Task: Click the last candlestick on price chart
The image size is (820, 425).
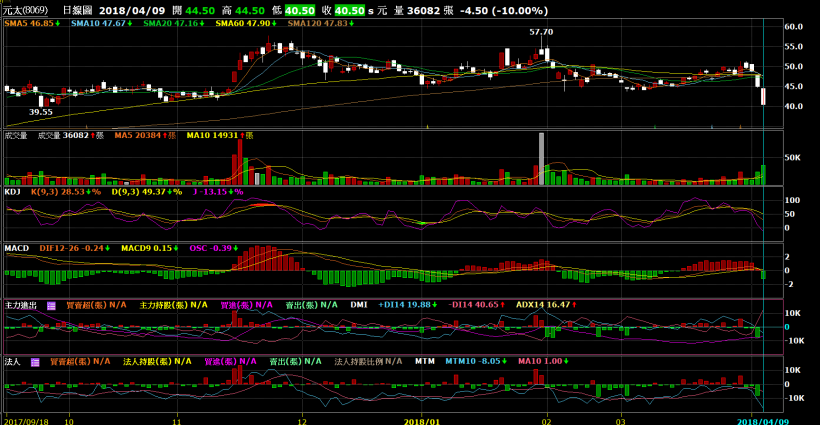Action: tap(763, 96)
